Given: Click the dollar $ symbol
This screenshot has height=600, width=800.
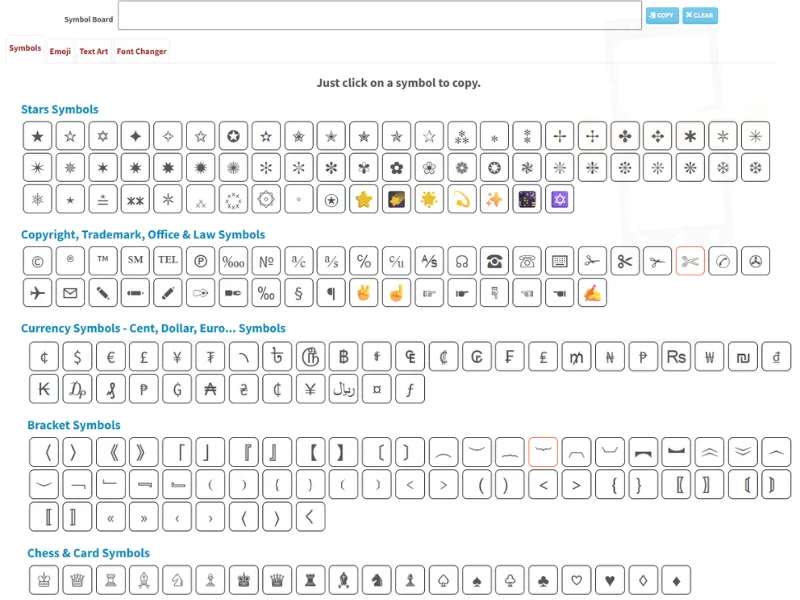Looking at the screenshot, I should [77, 357].
